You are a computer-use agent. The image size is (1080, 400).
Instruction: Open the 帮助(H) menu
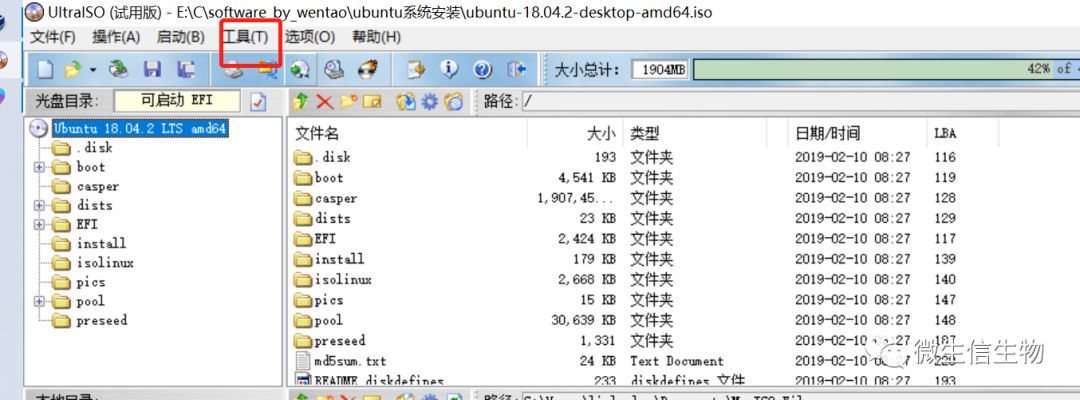pos(377,37)
